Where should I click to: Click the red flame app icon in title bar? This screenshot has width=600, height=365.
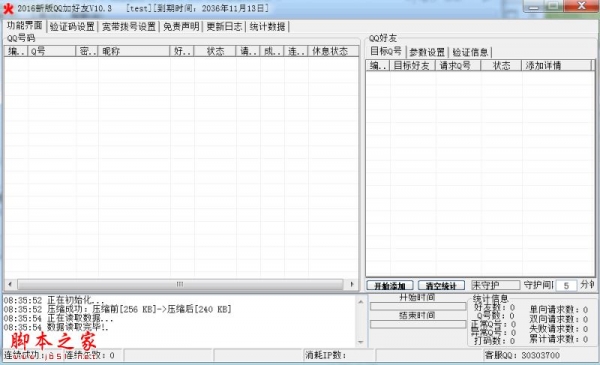(x=8, y=8)
